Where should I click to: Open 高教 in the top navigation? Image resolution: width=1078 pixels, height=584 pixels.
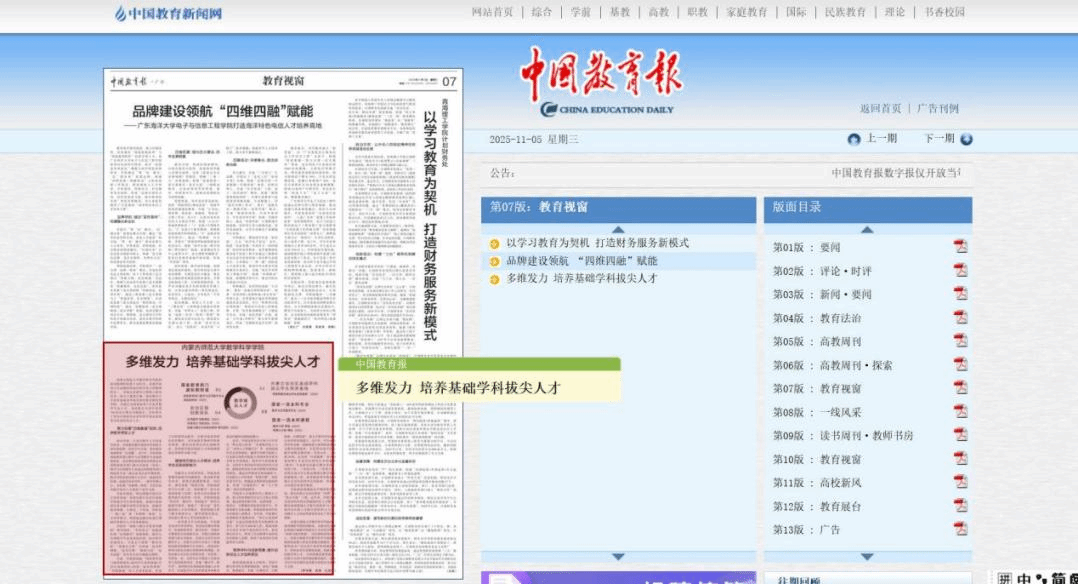tap(658, 12)
